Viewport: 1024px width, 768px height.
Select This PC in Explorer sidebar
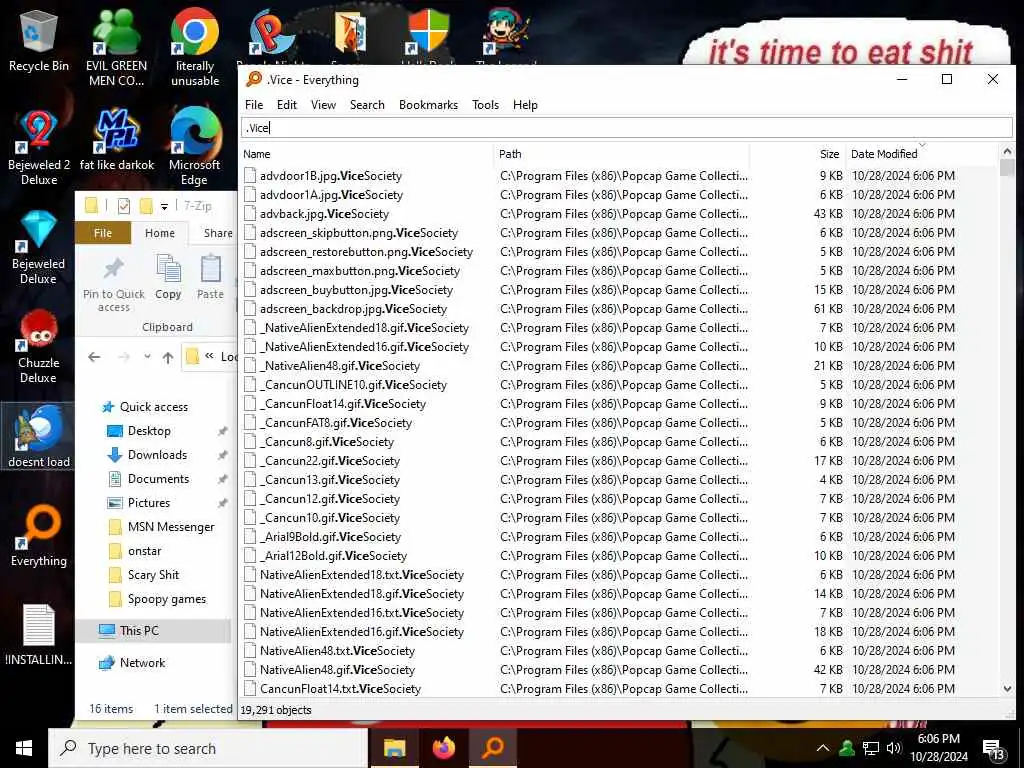pyautogui.click(x=139, y=631)
